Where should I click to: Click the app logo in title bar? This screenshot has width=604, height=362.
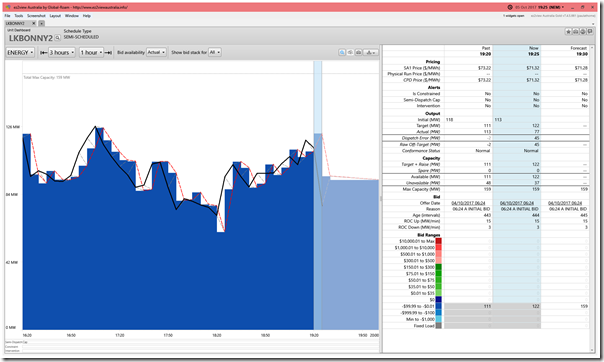point(8,7)
